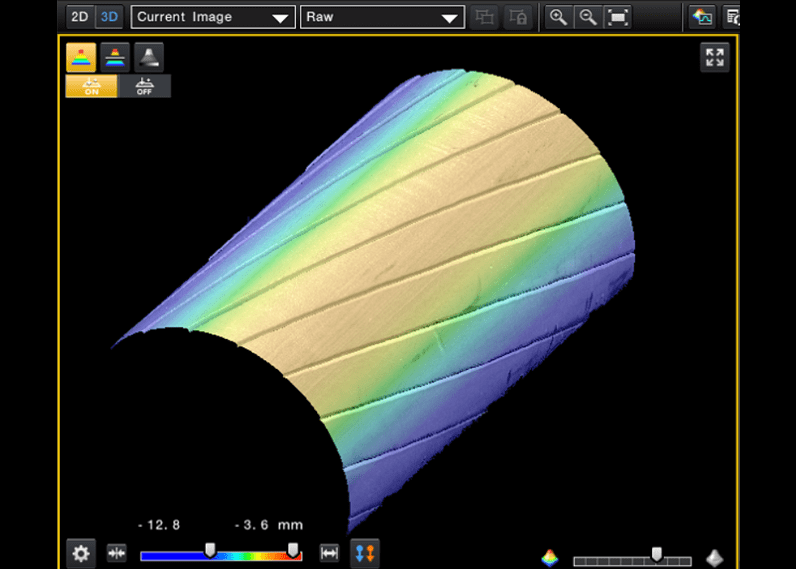This screenshot has width=796, height=569.
Task: Click the upper limit handle on color scale
Action: click(293, 549)
